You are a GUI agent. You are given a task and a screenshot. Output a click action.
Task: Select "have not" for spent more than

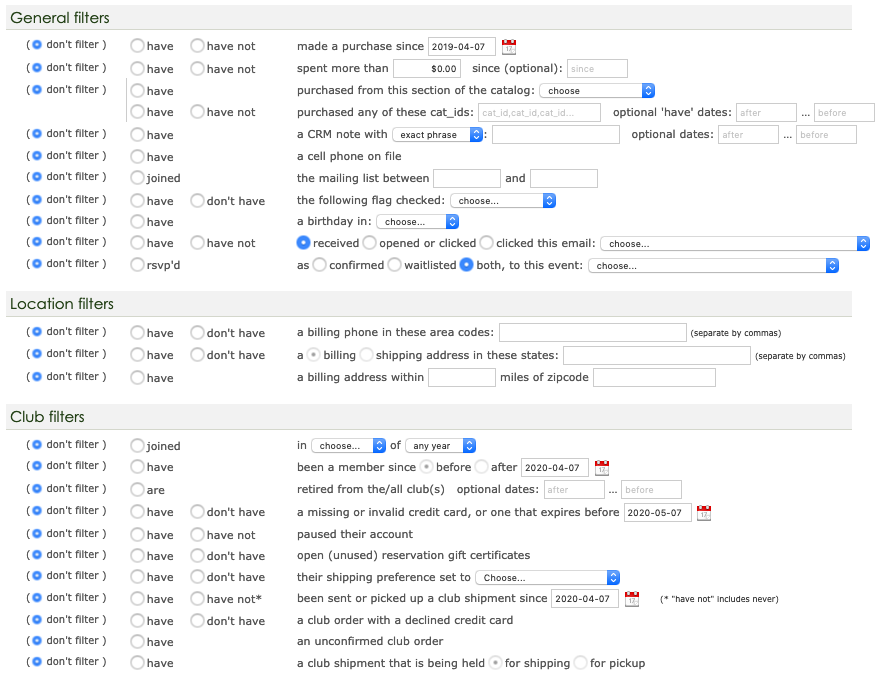pyautogui.click(x=197, y=68)
